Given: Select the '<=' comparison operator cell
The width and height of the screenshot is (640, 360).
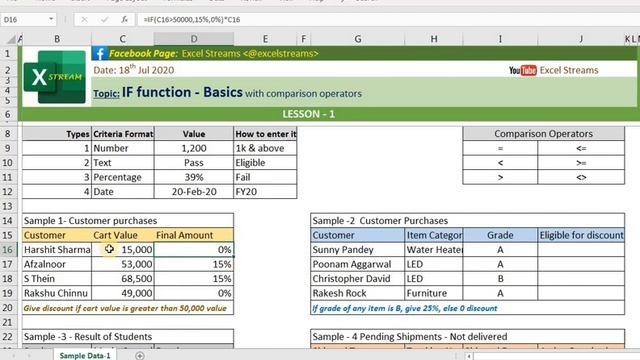Looking at the screenshot, I should coord(581,148).
